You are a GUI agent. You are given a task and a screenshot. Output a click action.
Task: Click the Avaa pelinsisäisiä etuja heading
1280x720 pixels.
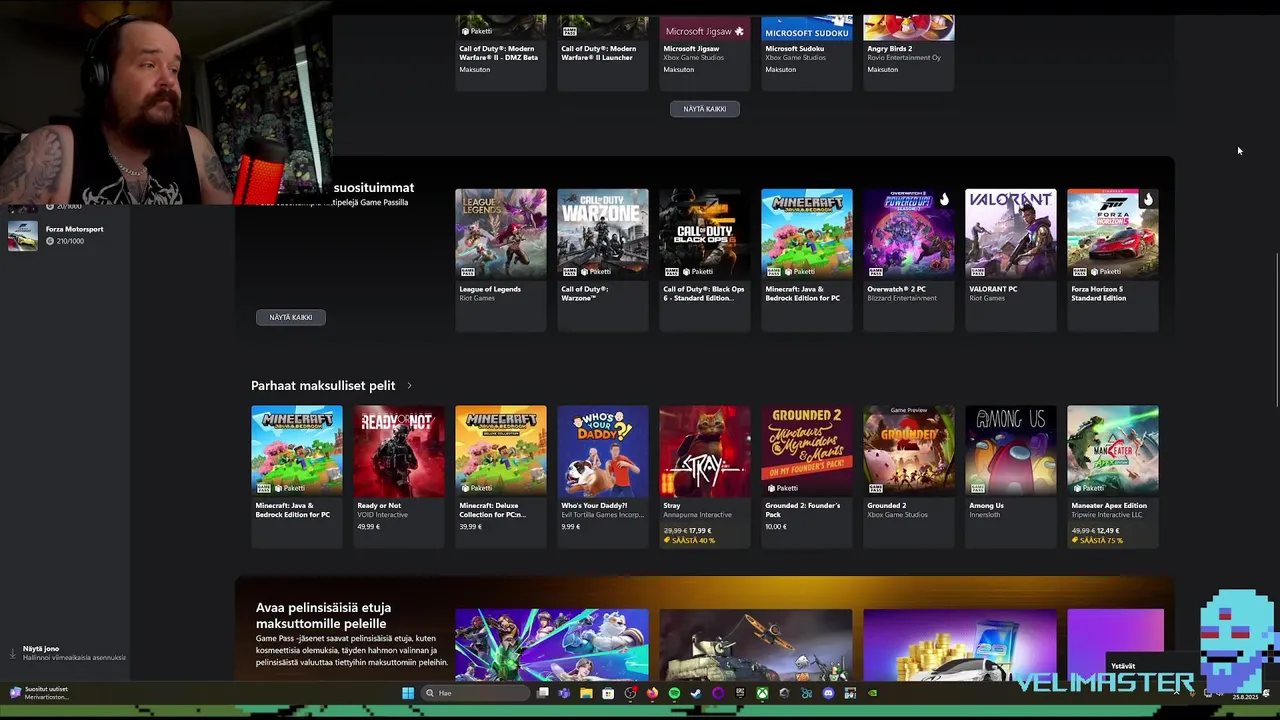323,615
